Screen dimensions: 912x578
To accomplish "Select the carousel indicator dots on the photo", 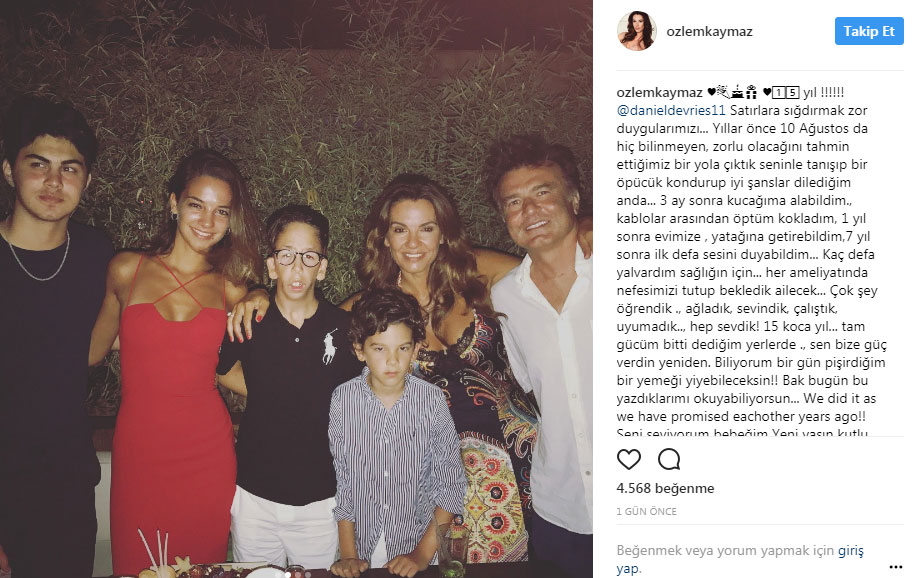I will (x=294, y=573).
